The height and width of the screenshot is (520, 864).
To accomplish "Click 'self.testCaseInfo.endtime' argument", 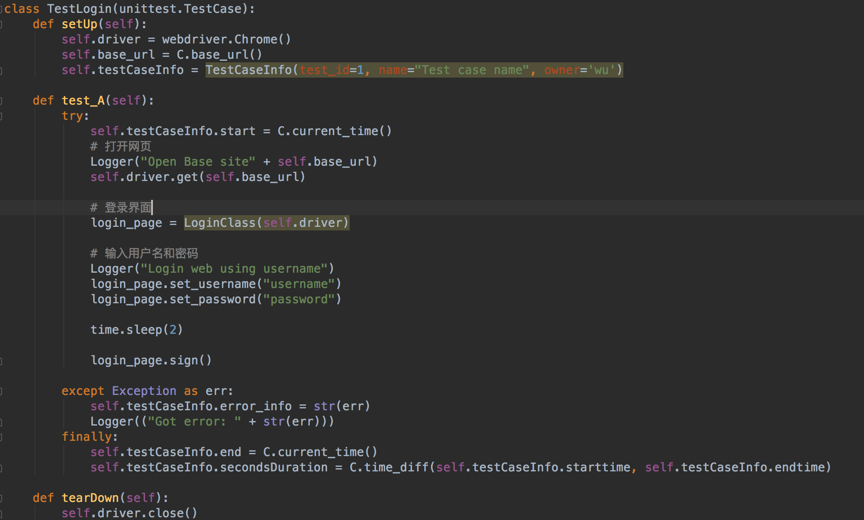I will coord(735,468).
